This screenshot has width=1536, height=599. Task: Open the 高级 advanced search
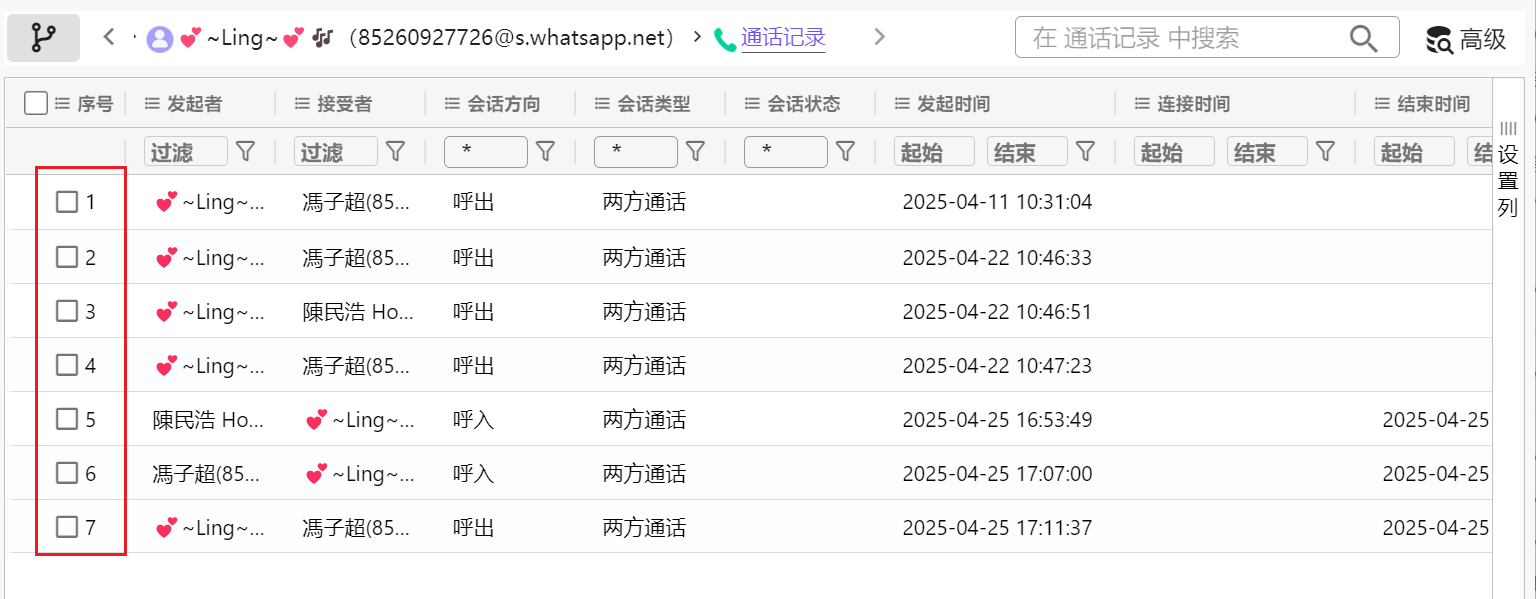pyautogui.click(x=1466, y=39)
